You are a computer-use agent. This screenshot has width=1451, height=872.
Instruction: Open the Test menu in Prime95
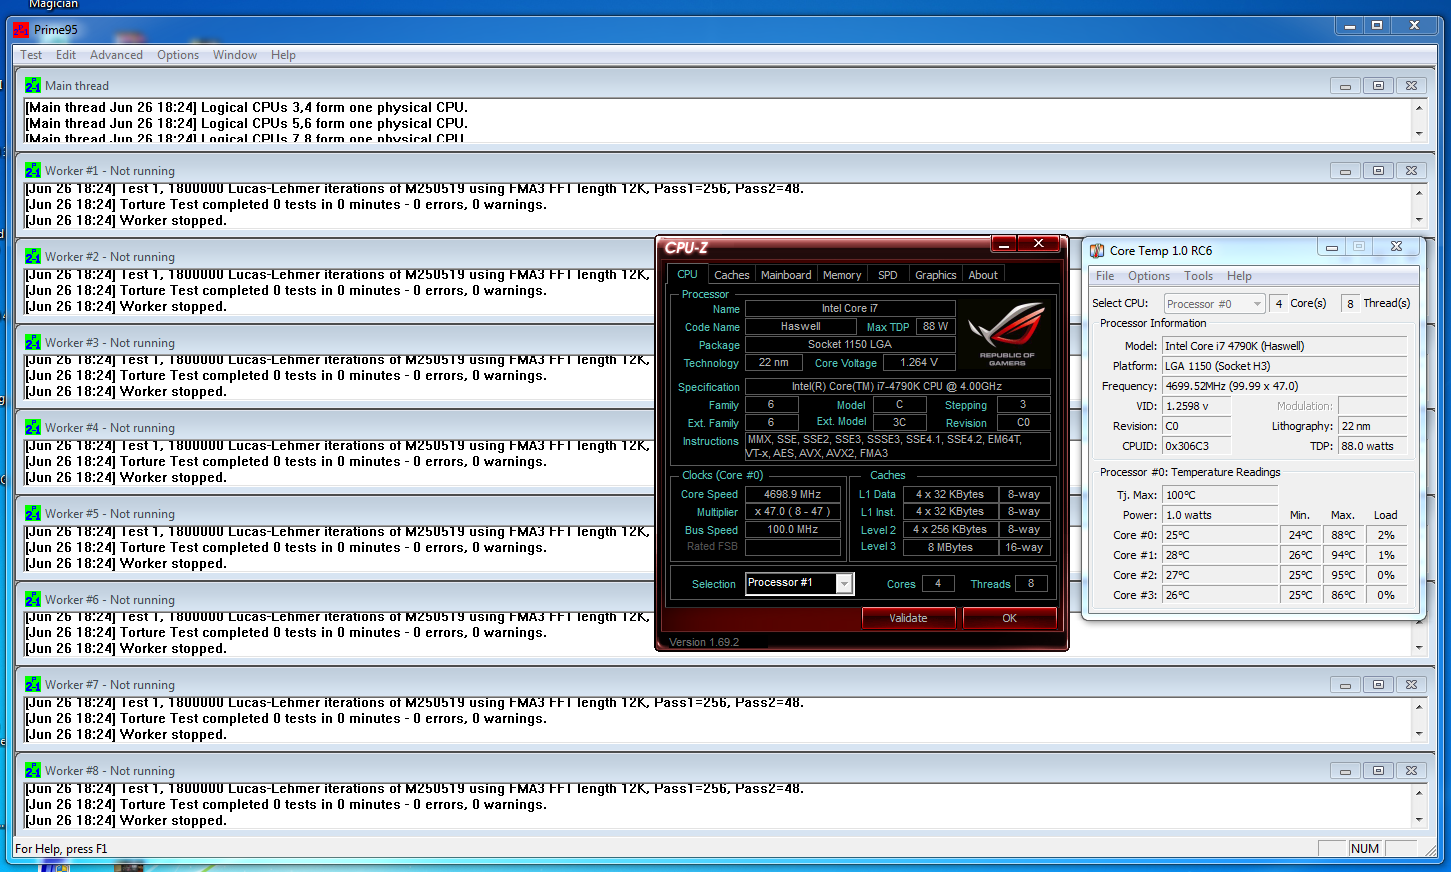[x=31, y=55]
